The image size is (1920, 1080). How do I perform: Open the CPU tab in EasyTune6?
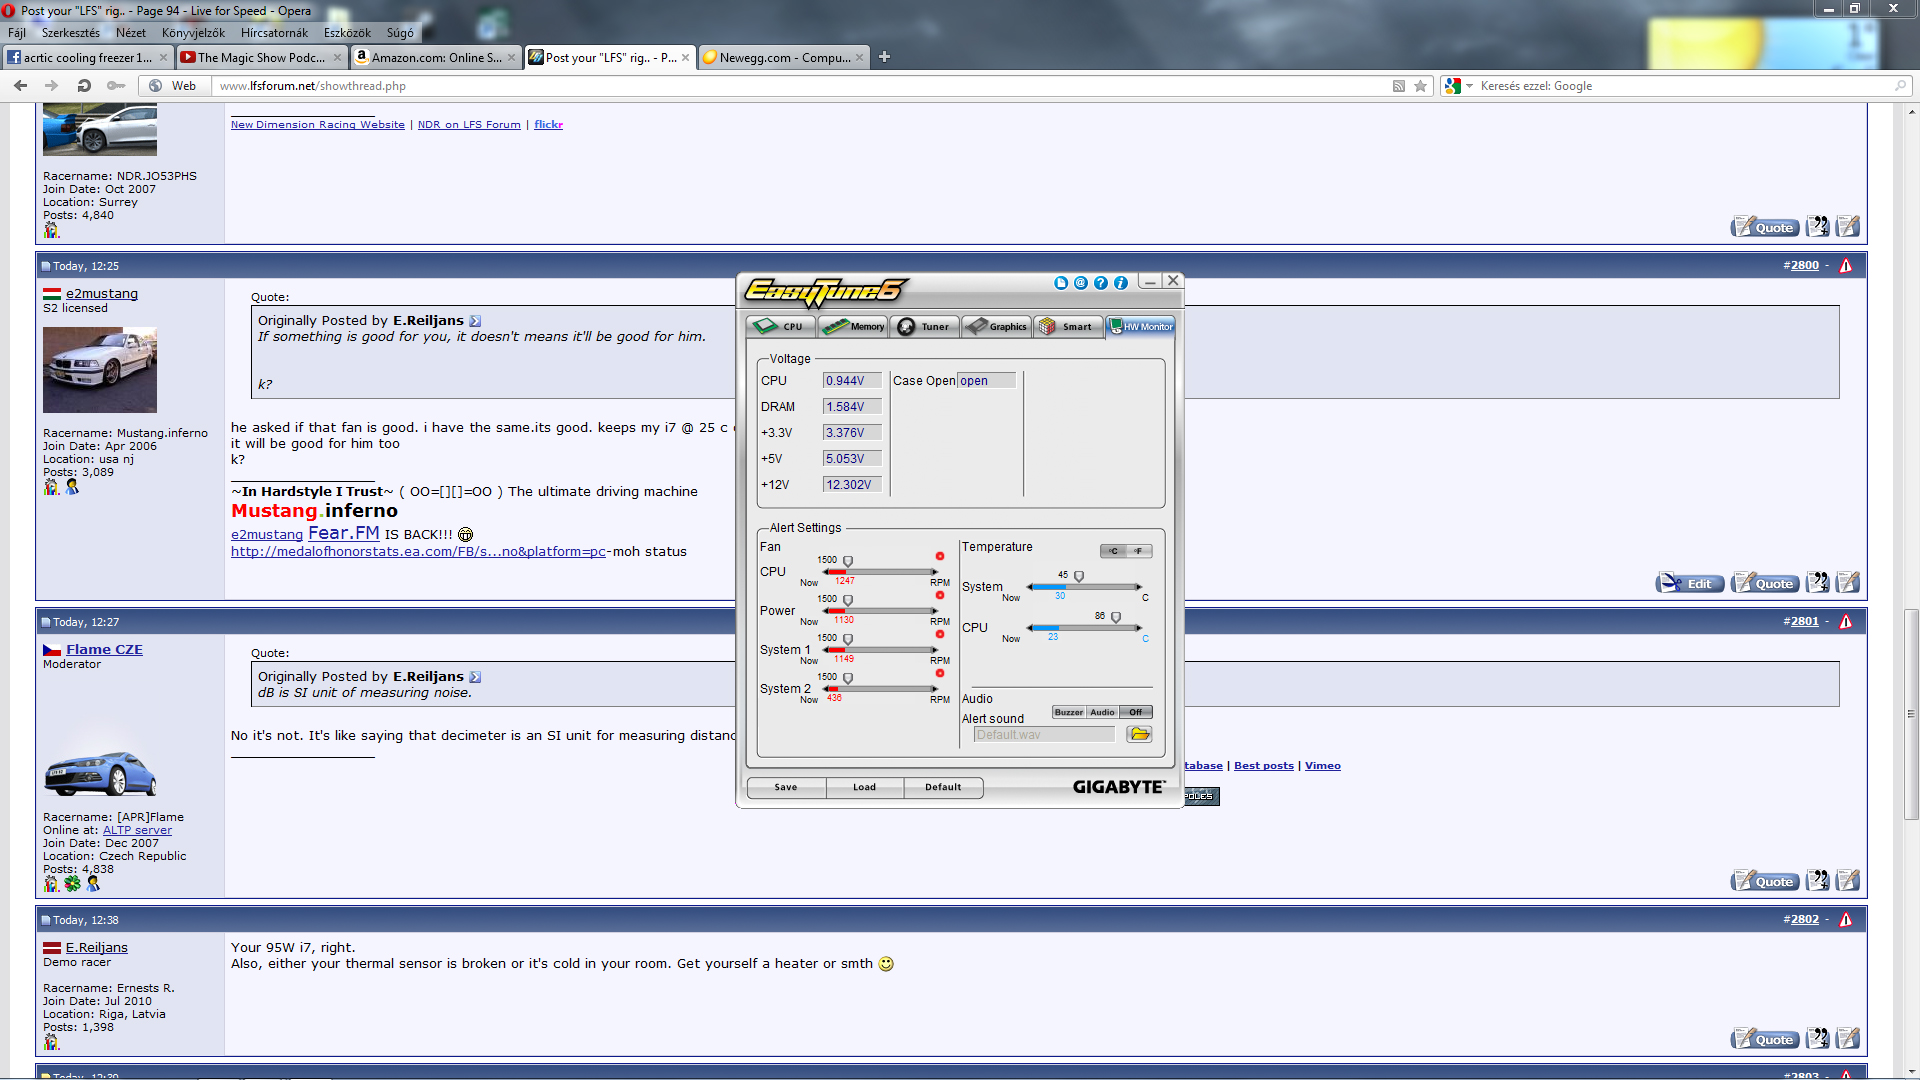click(x=780, y=327)
